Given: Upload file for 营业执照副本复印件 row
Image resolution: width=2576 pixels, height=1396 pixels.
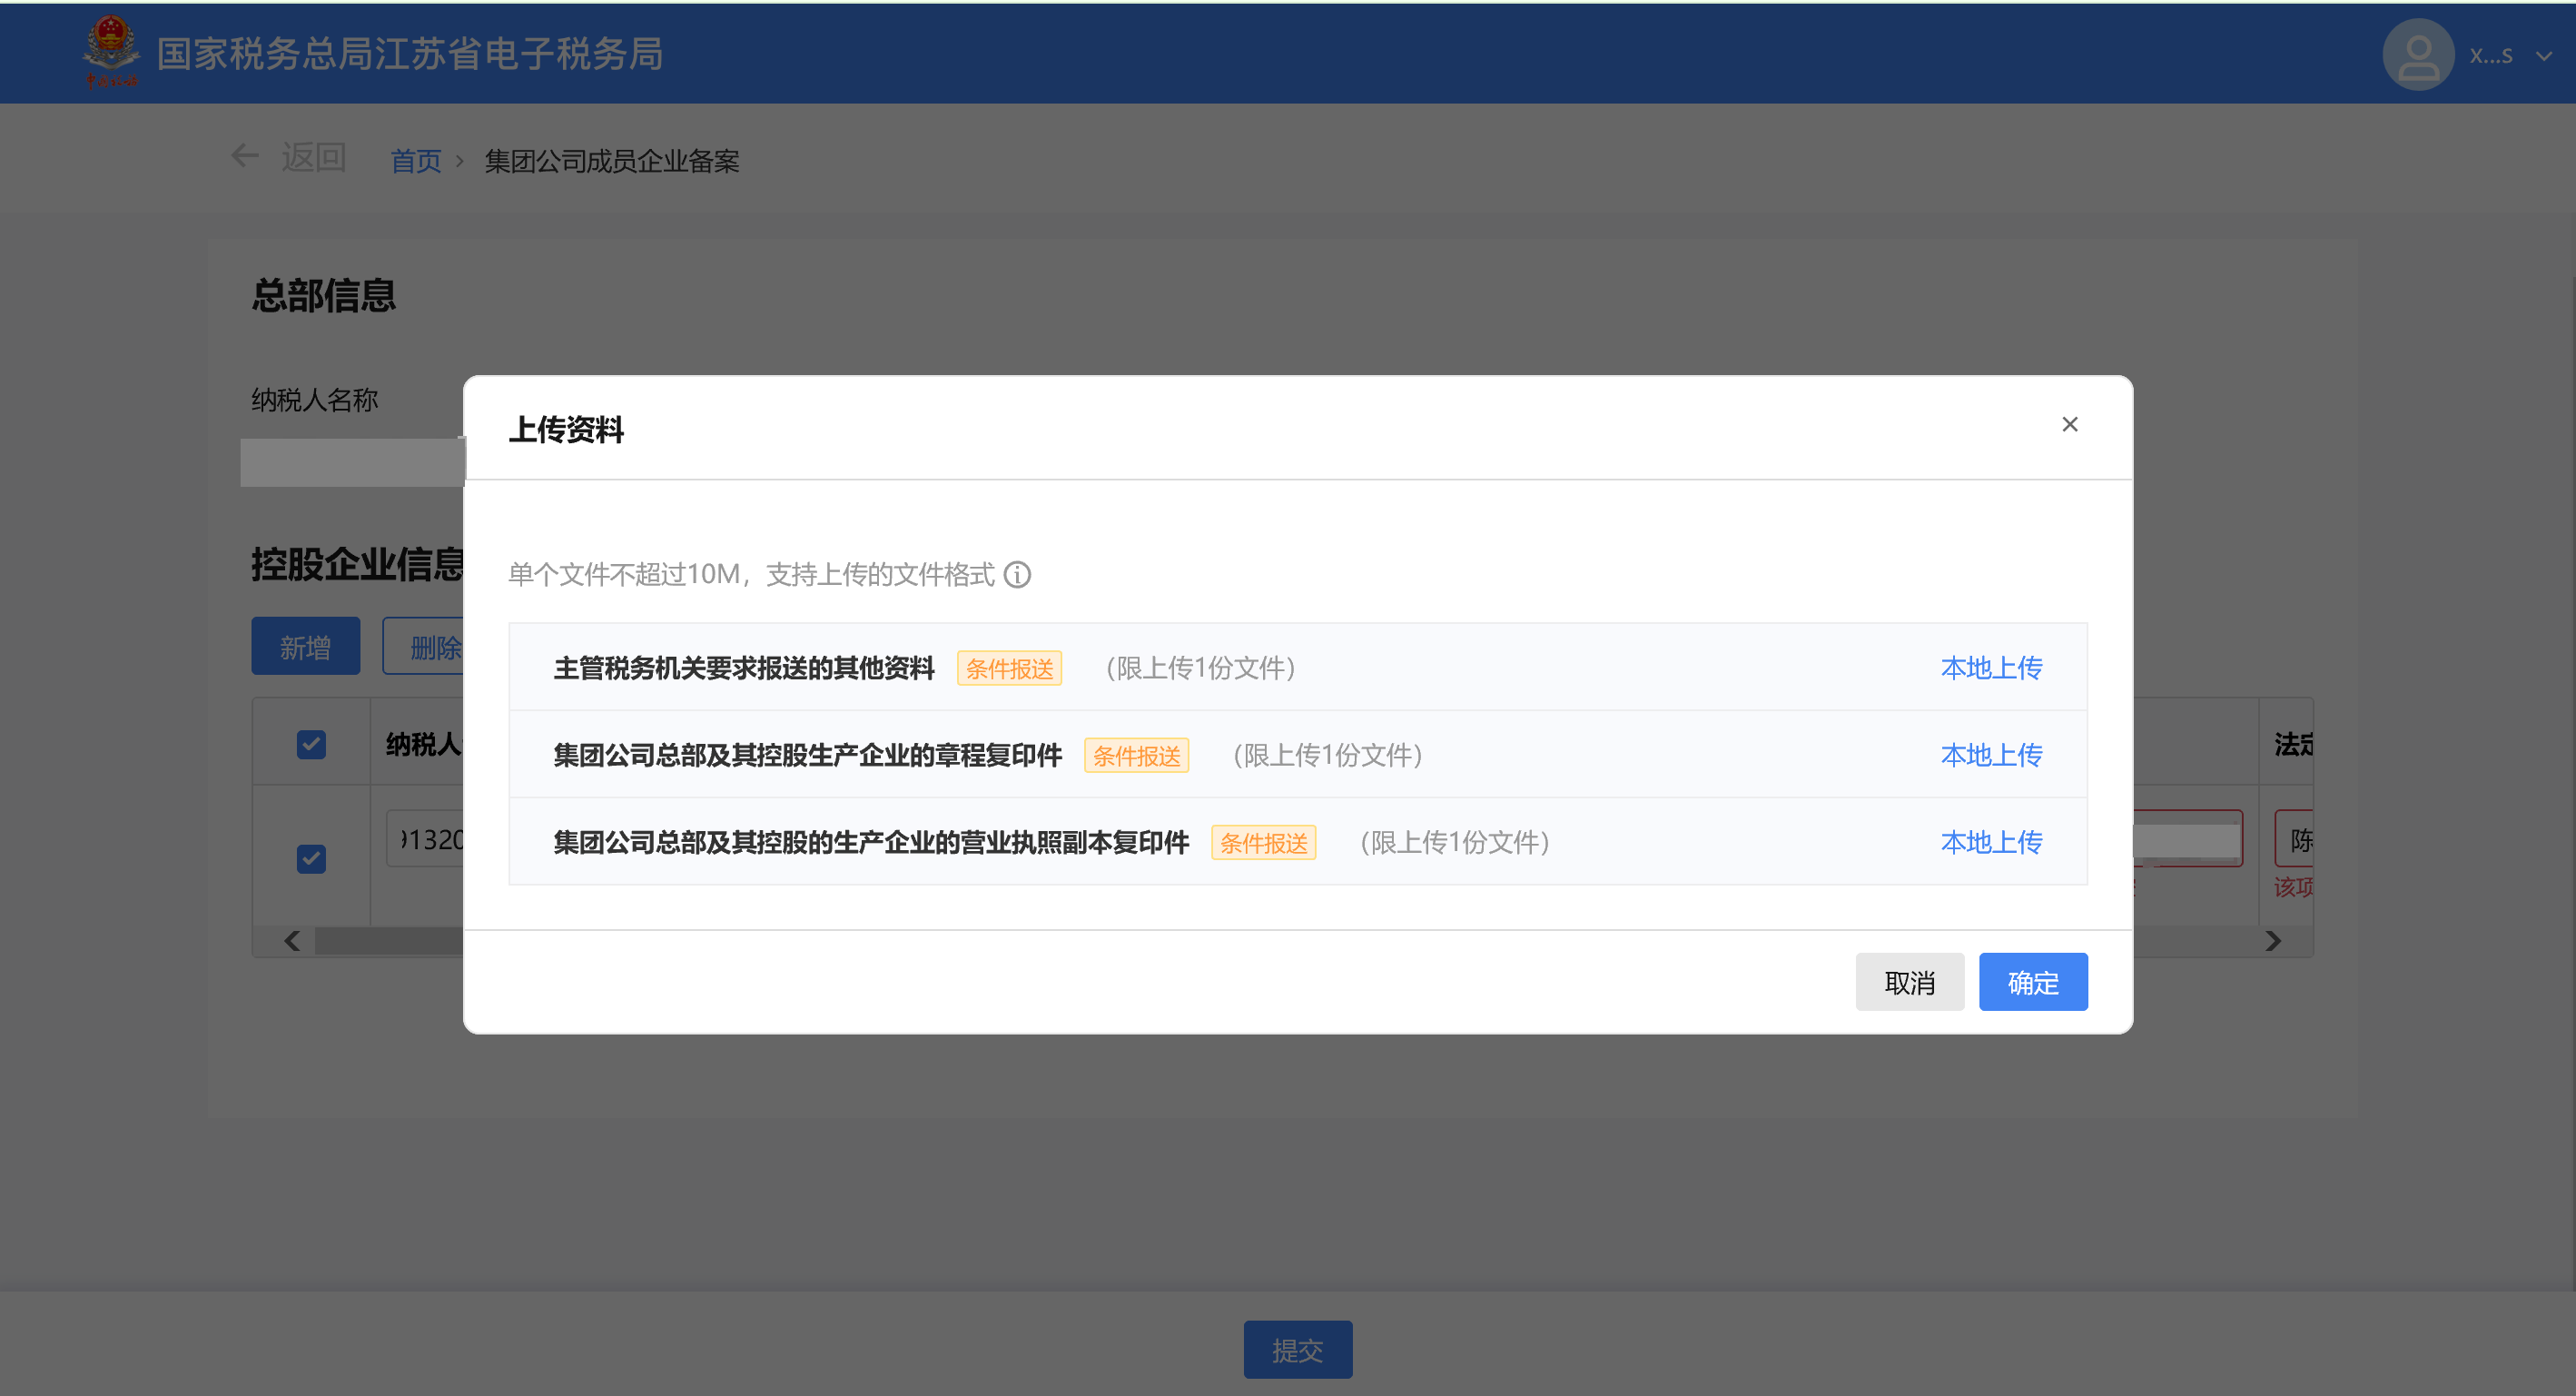Looking at the screenshot, I should (1990, 842).
